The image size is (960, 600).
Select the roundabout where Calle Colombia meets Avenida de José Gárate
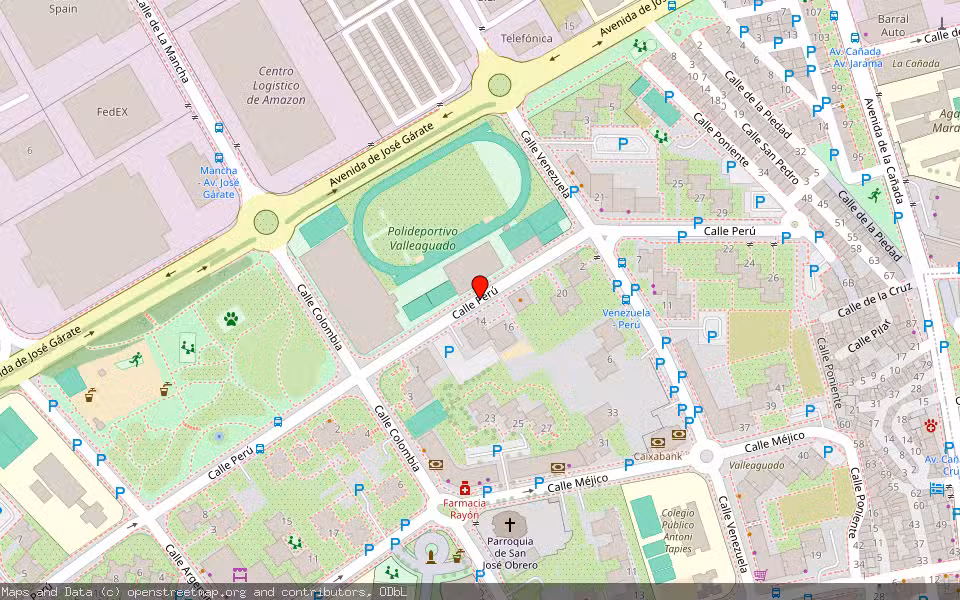click(x=266, y=222)
